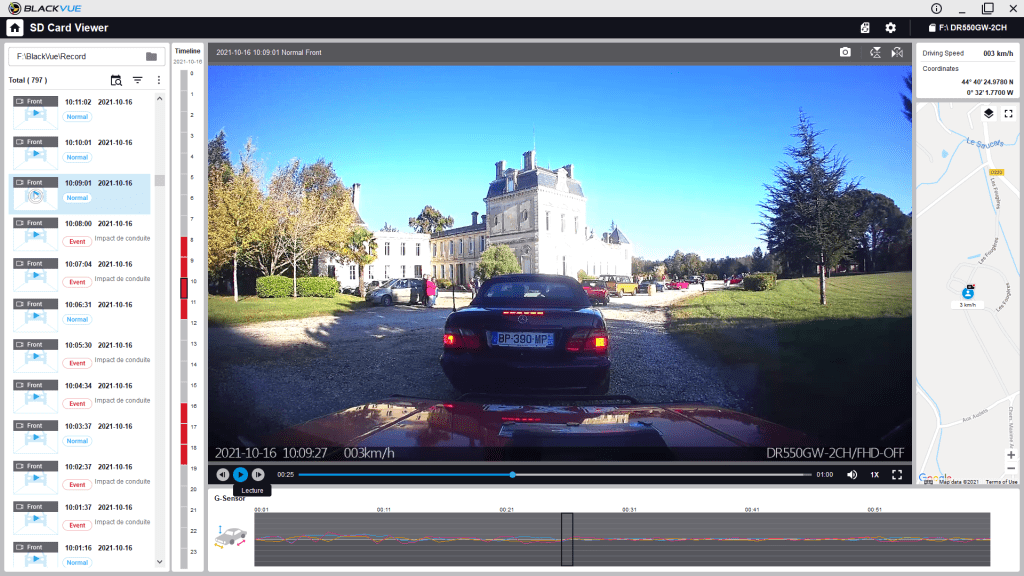This screenshot has width=1024, height=576.
Task: Open the SD card format tool icon
Action: point(865,28)
